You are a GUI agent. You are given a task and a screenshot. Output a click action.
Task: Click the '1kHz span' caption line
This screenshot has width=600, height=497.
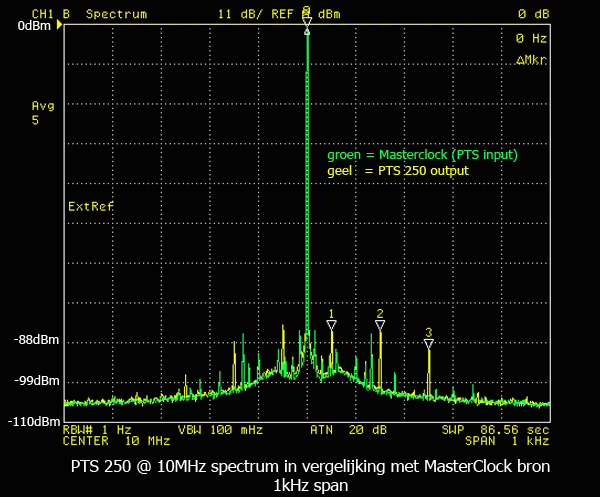coord(311,486)
